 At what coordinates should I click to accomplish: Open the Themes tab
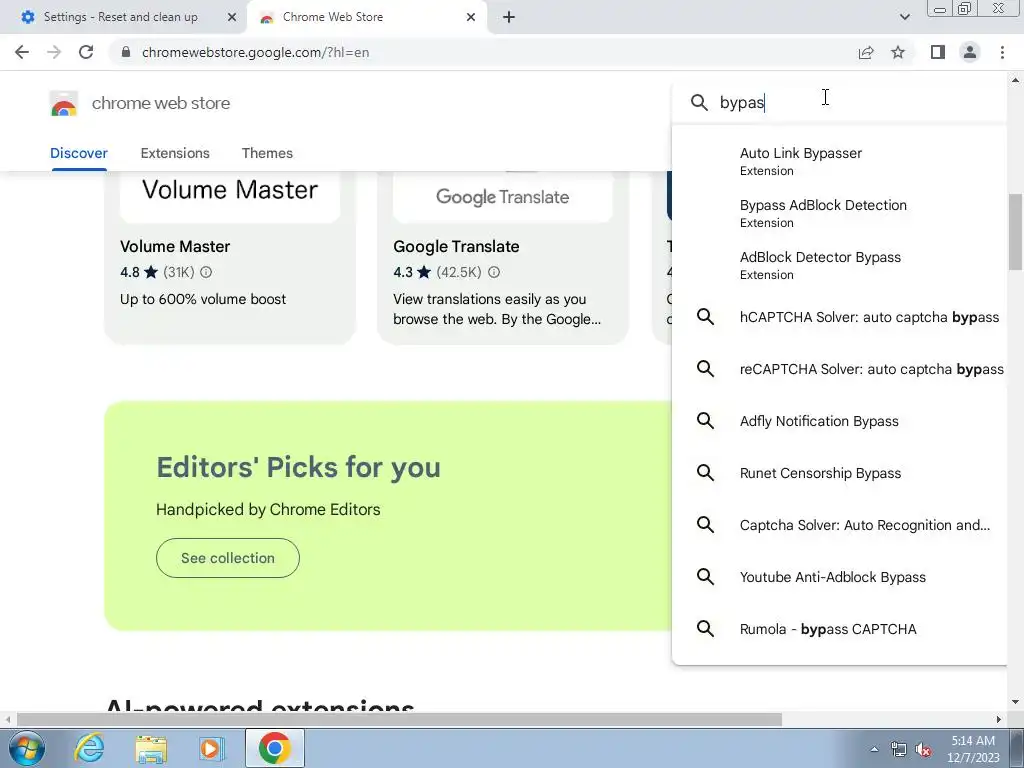[x=267, y=153]
